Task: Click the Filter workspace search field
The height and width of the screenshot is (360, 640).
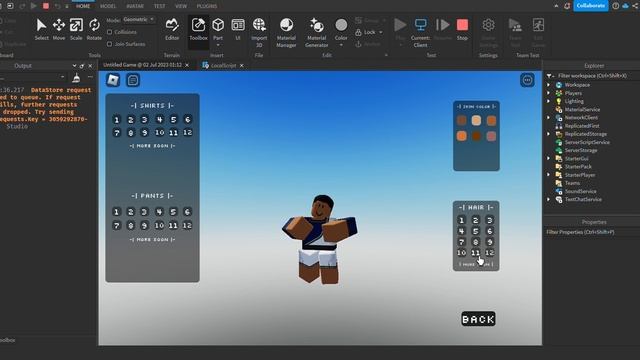Action: tap(592, 76)
